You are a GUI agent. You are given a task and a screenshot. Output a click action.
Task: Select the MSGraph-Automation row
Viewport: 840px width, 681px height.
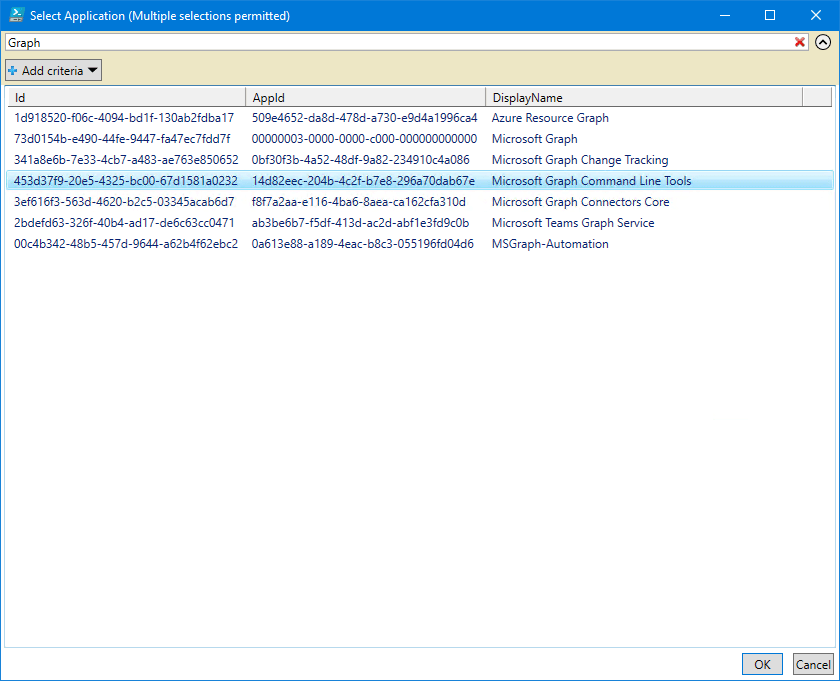pos(550,244)
